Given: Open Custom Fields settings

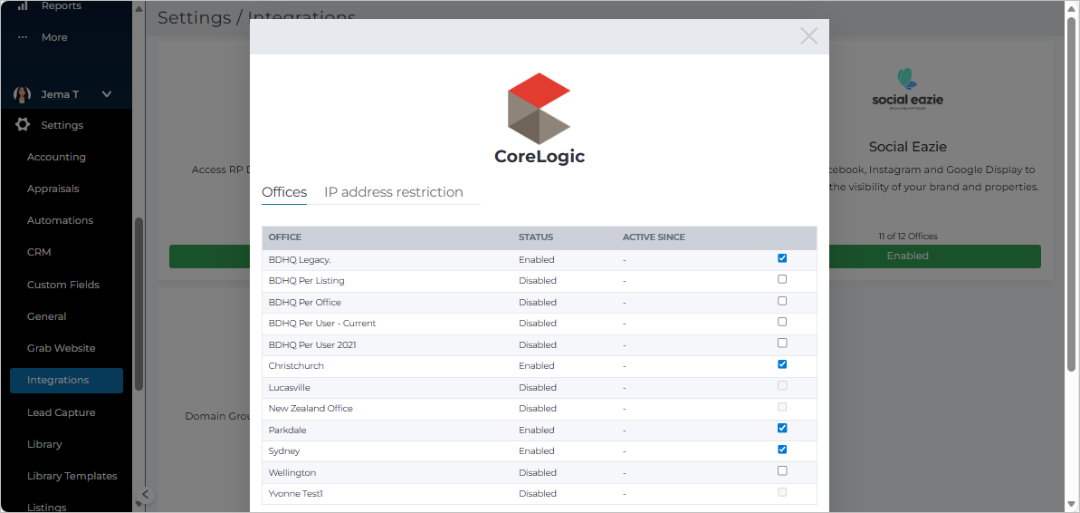Looking at the screenshot, I should coord(63,284).
